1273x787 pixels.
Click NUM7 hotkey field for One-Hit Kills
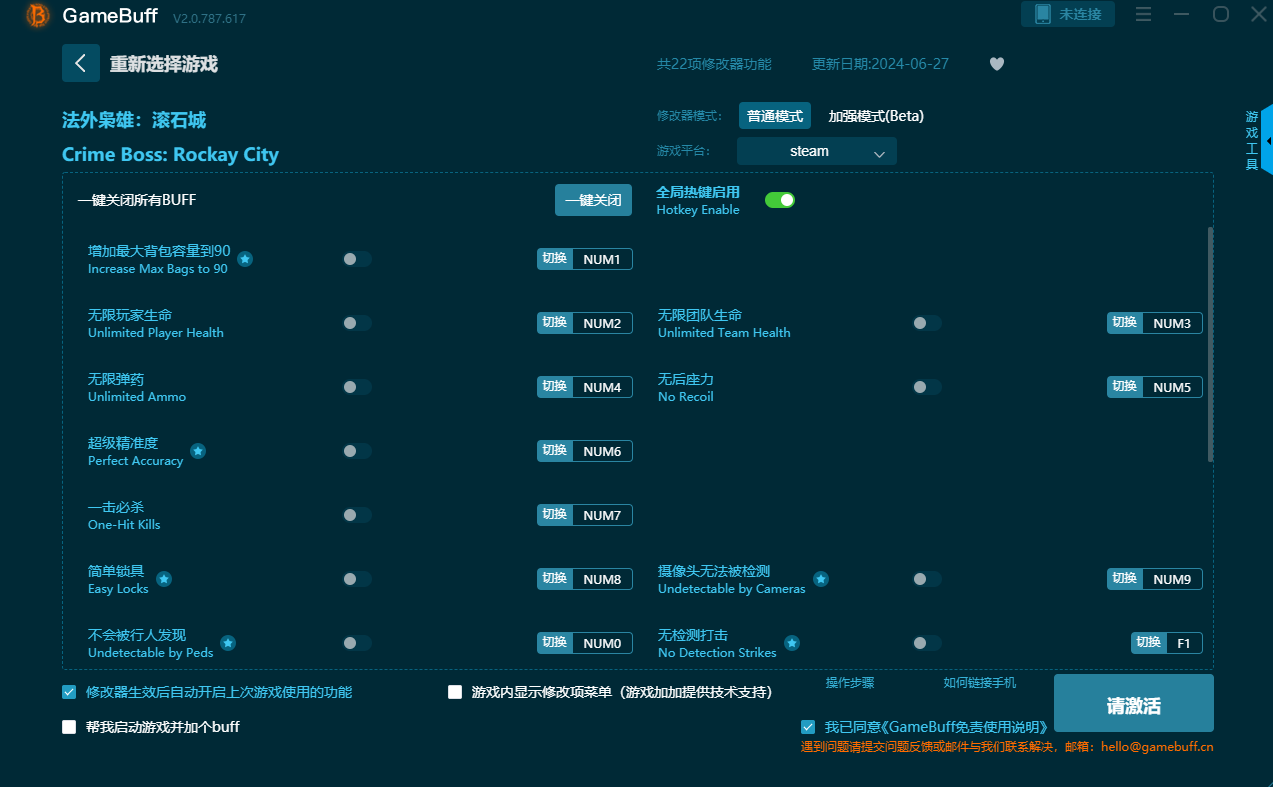pyautogui.click(x=602, y=515)
